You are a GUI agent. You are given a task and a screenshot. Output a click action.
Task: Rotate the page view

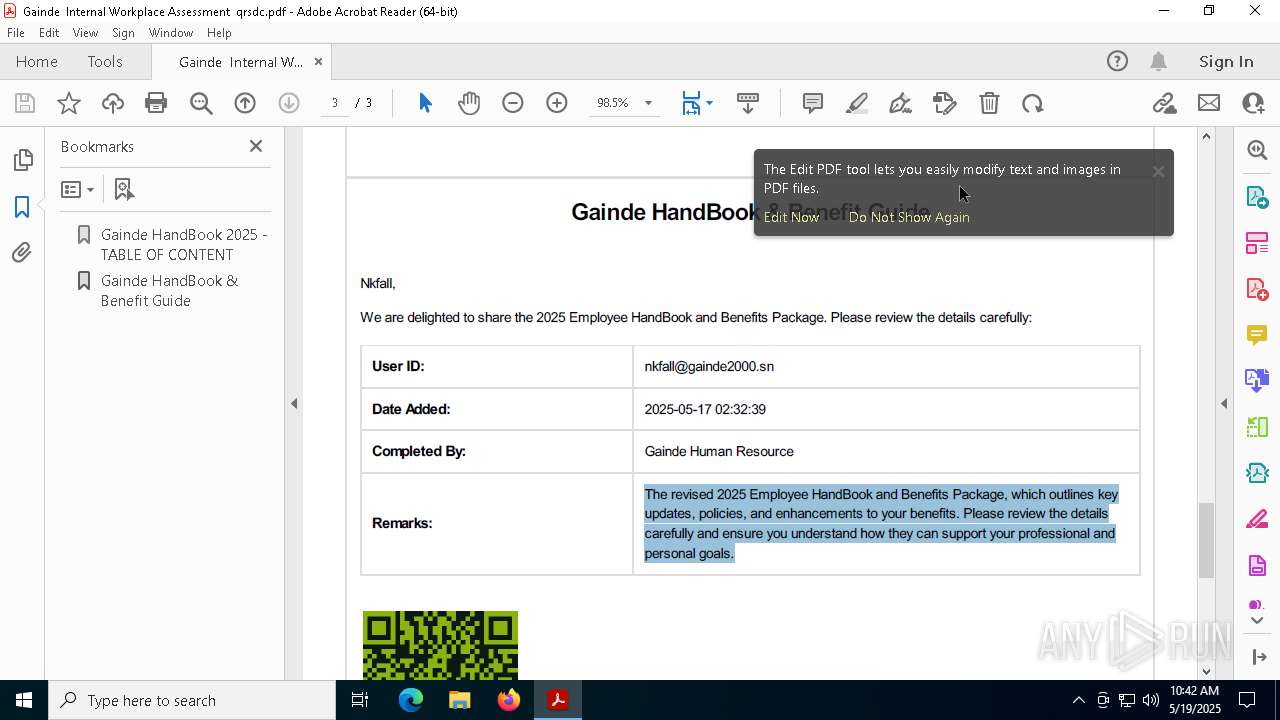[x=1033, y=103]
